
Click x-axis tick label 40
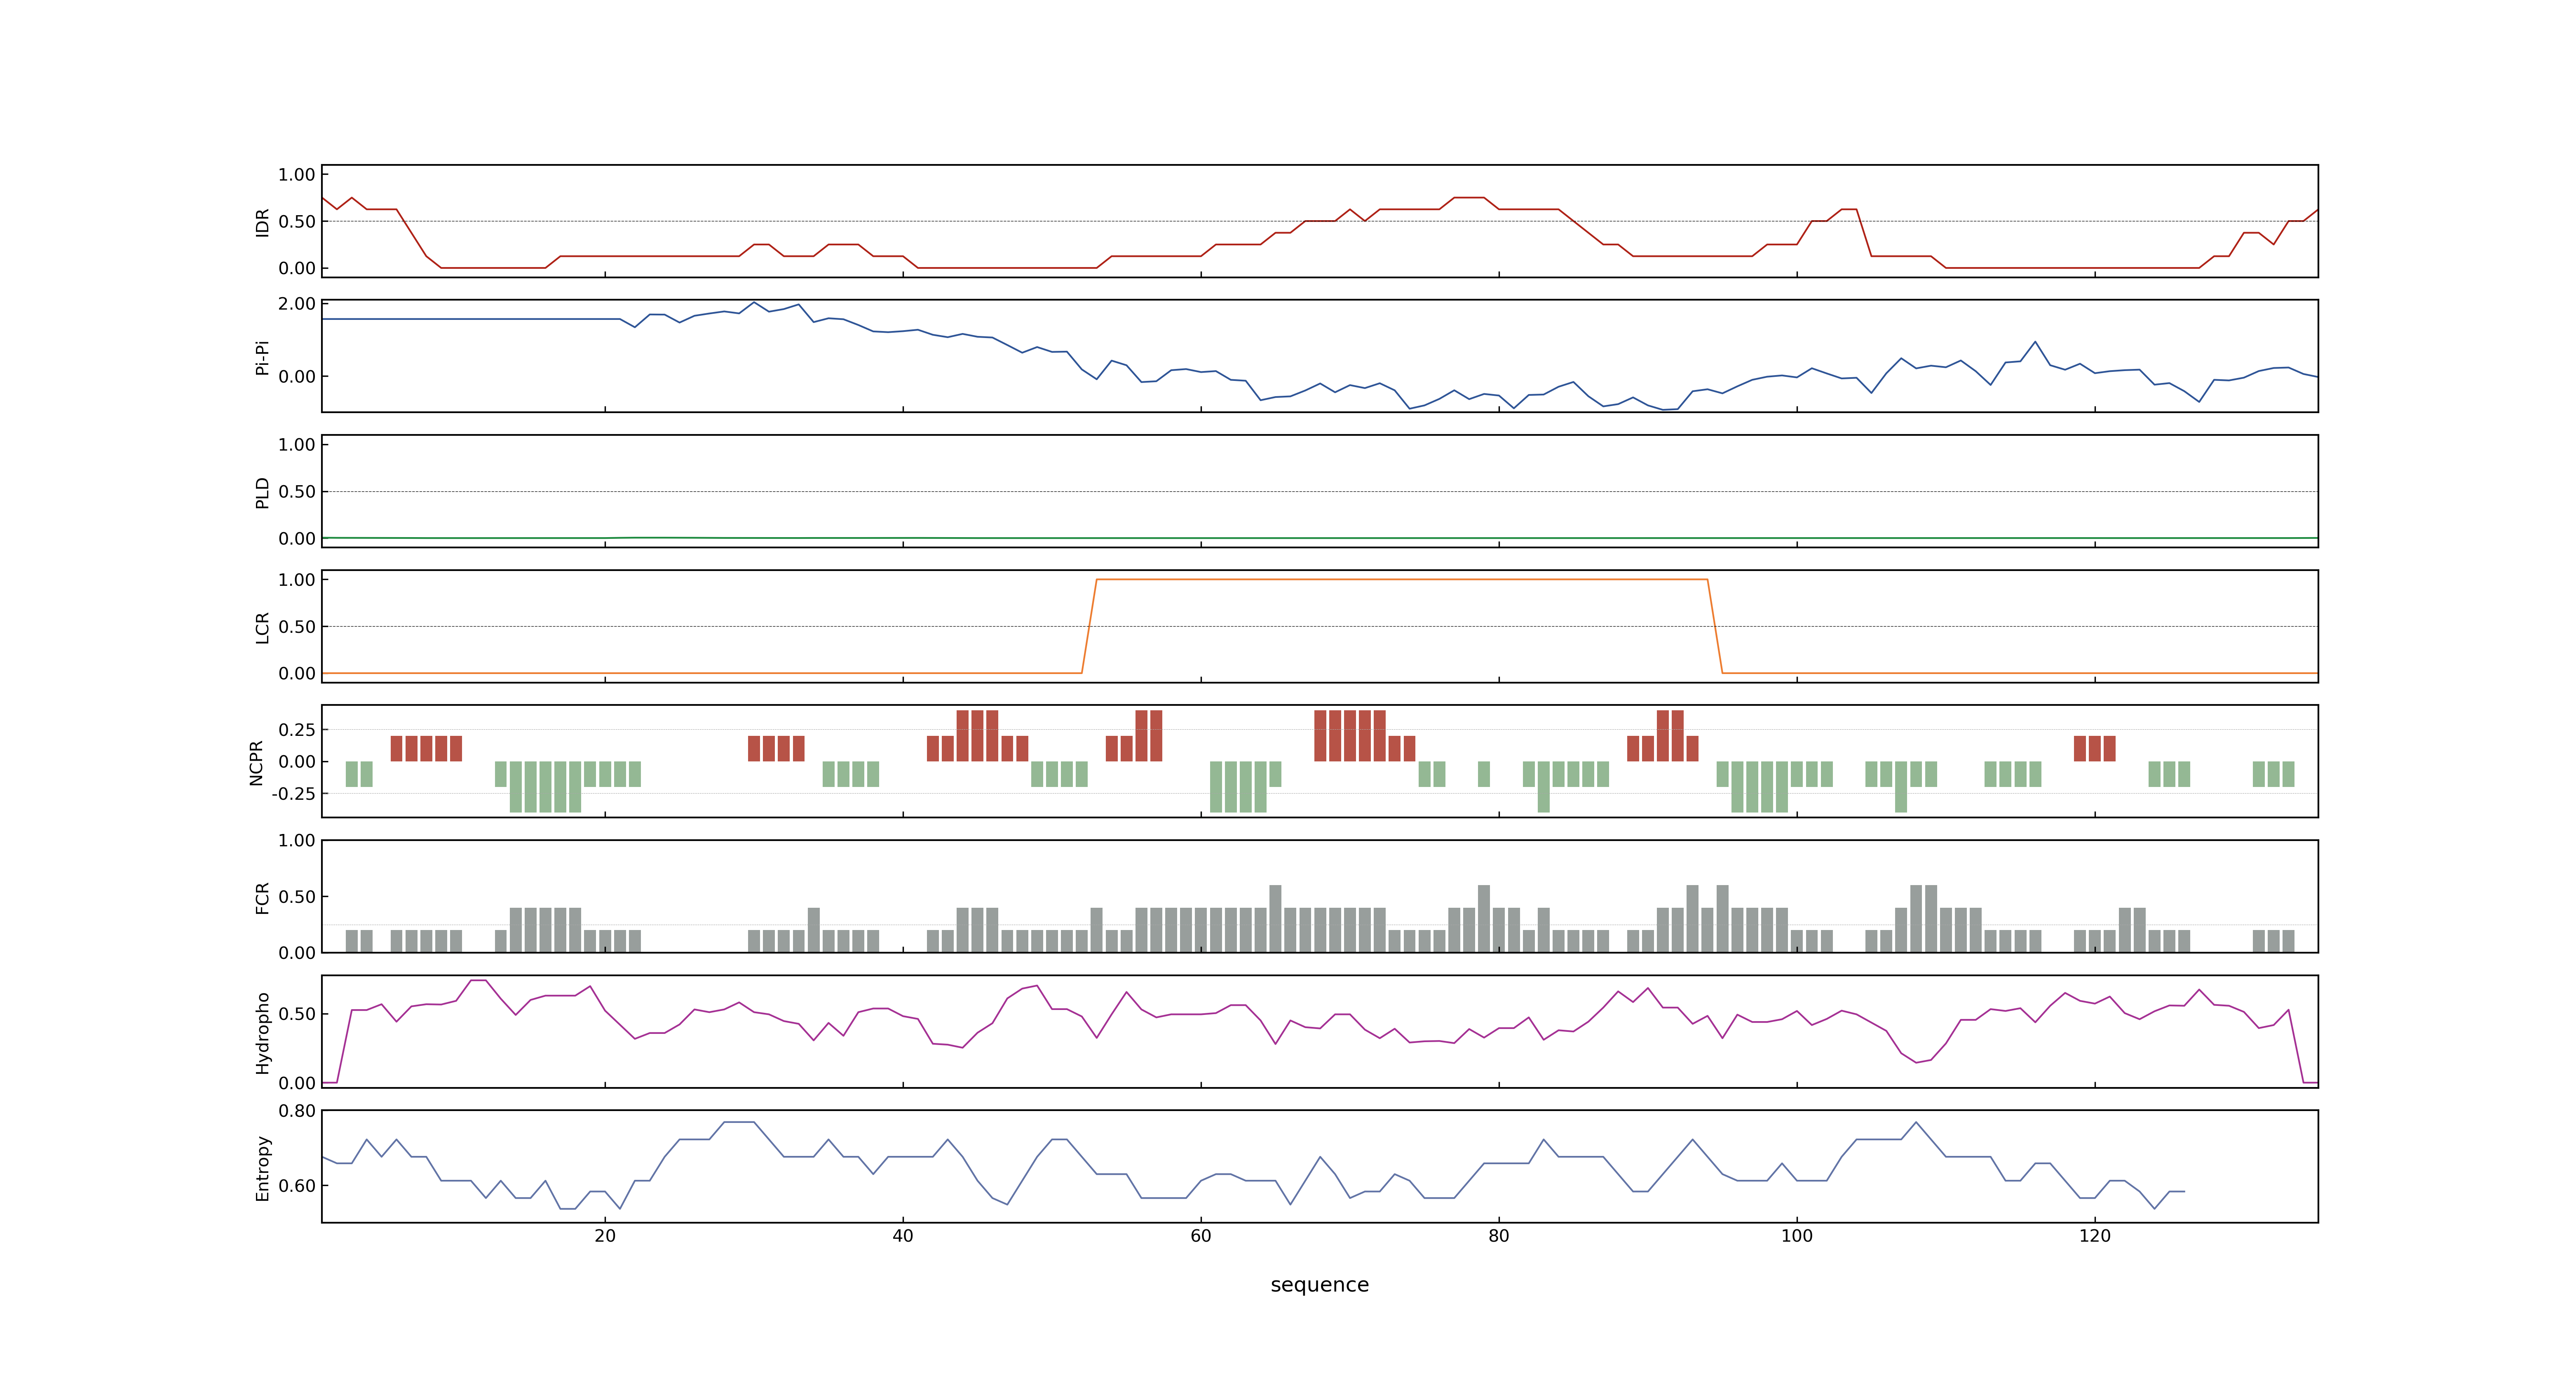903,1236
